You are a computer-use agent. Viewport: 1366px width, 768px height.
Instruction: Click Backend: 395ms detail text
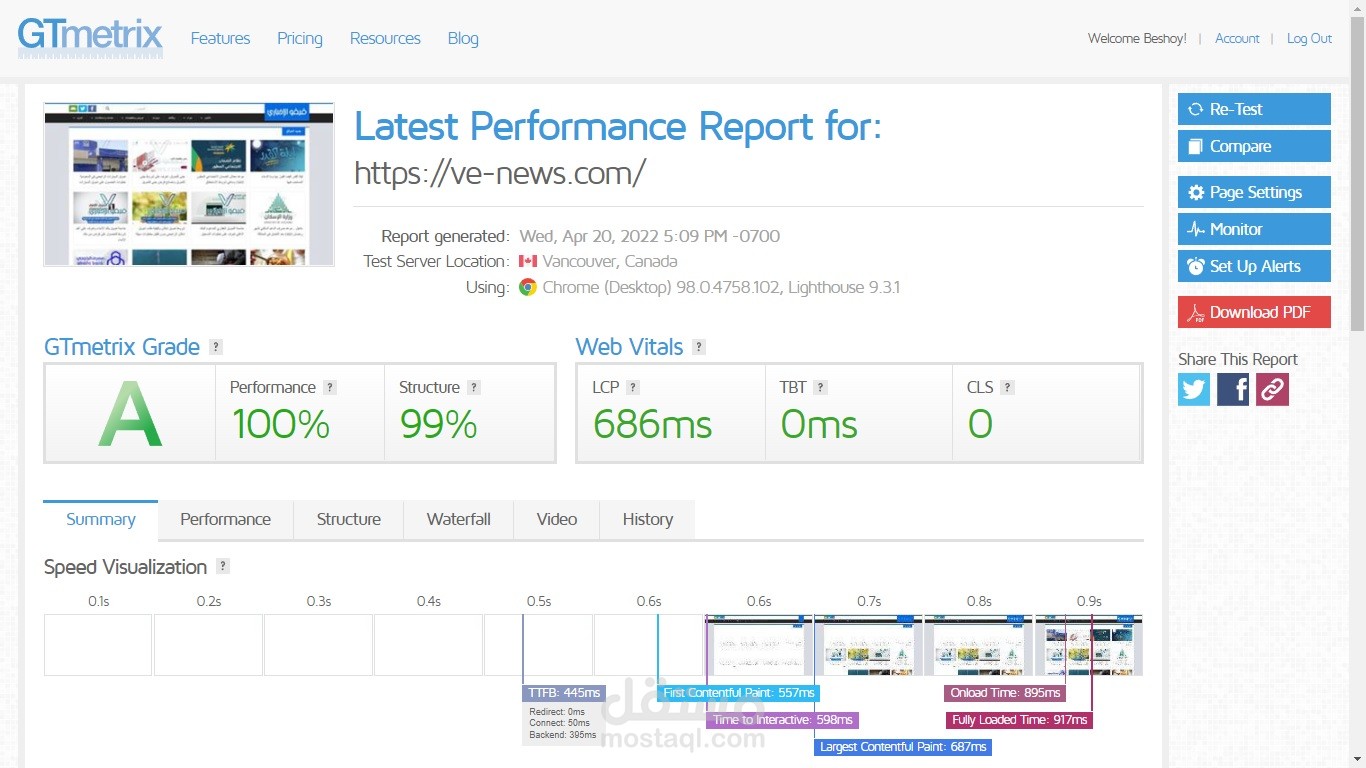click(x=563, y=735)
